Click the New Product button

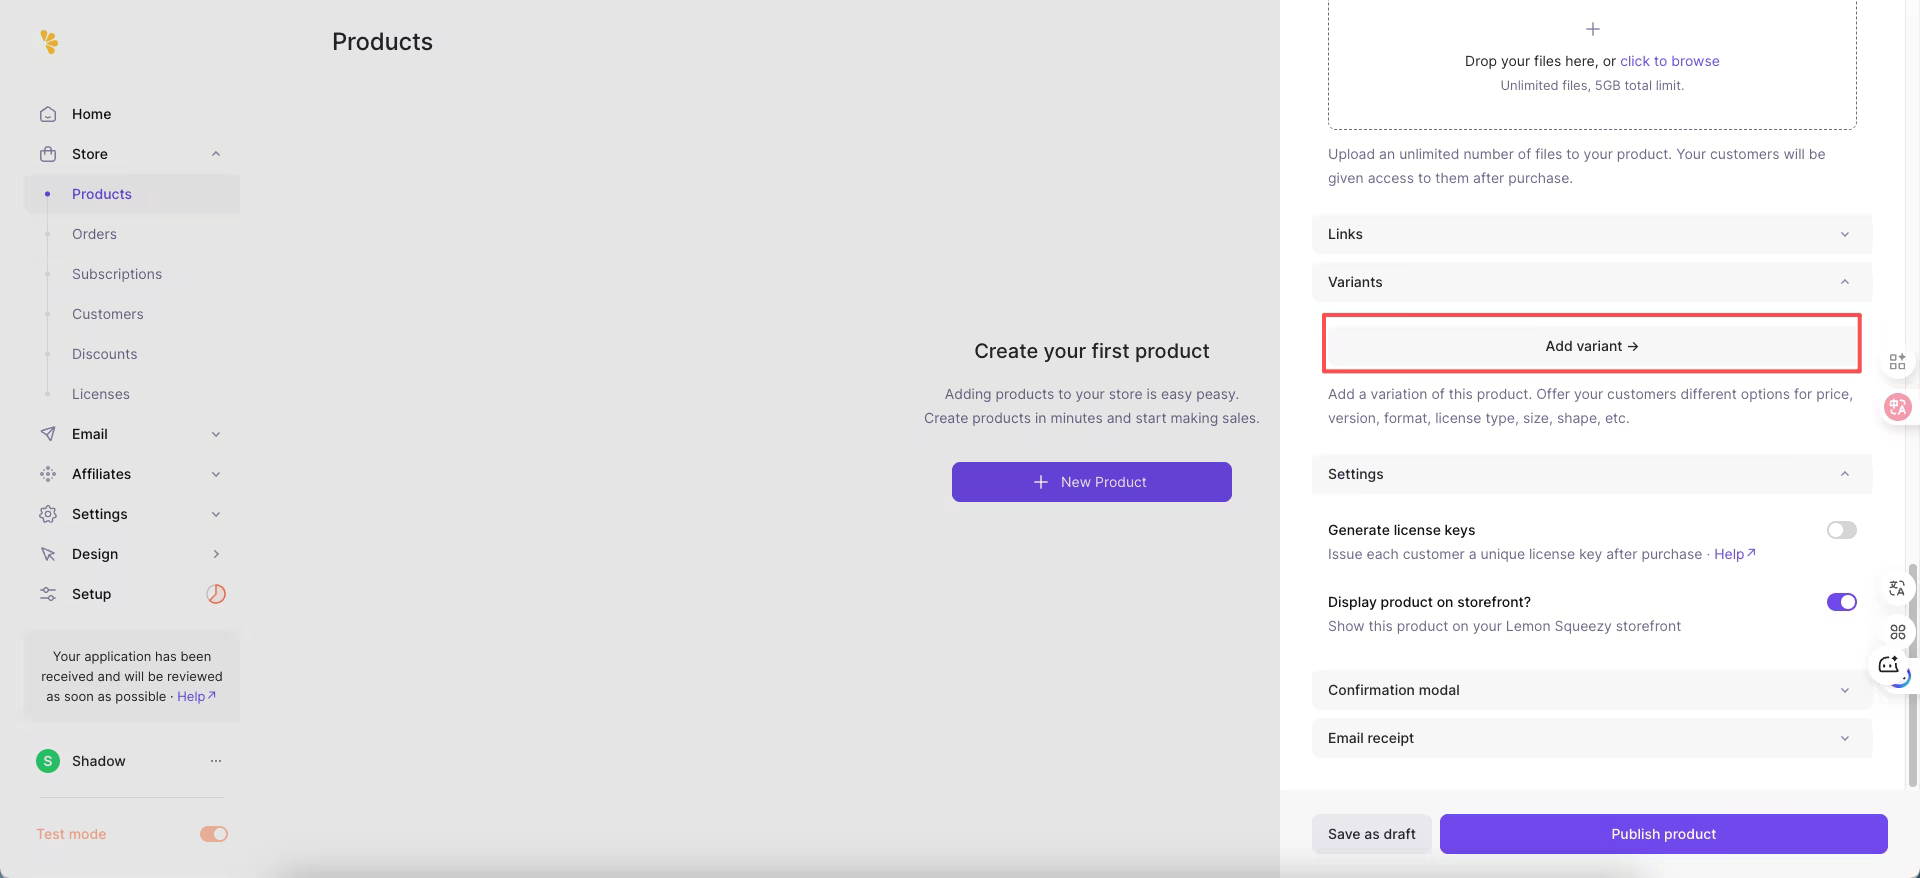[x=1092, y=482]
